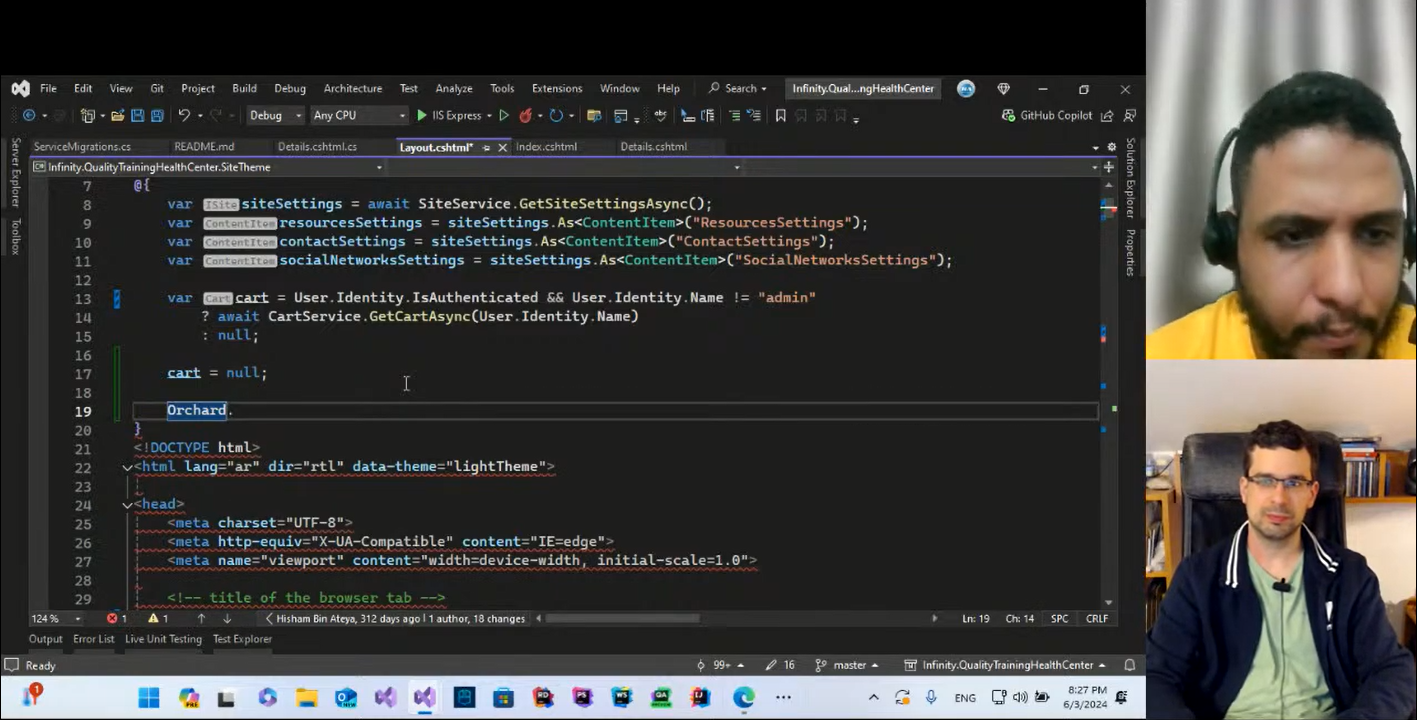The image size is (1417, 720).
Task: Click the horizontal scrollbar thumb
Action: (622, 619)
